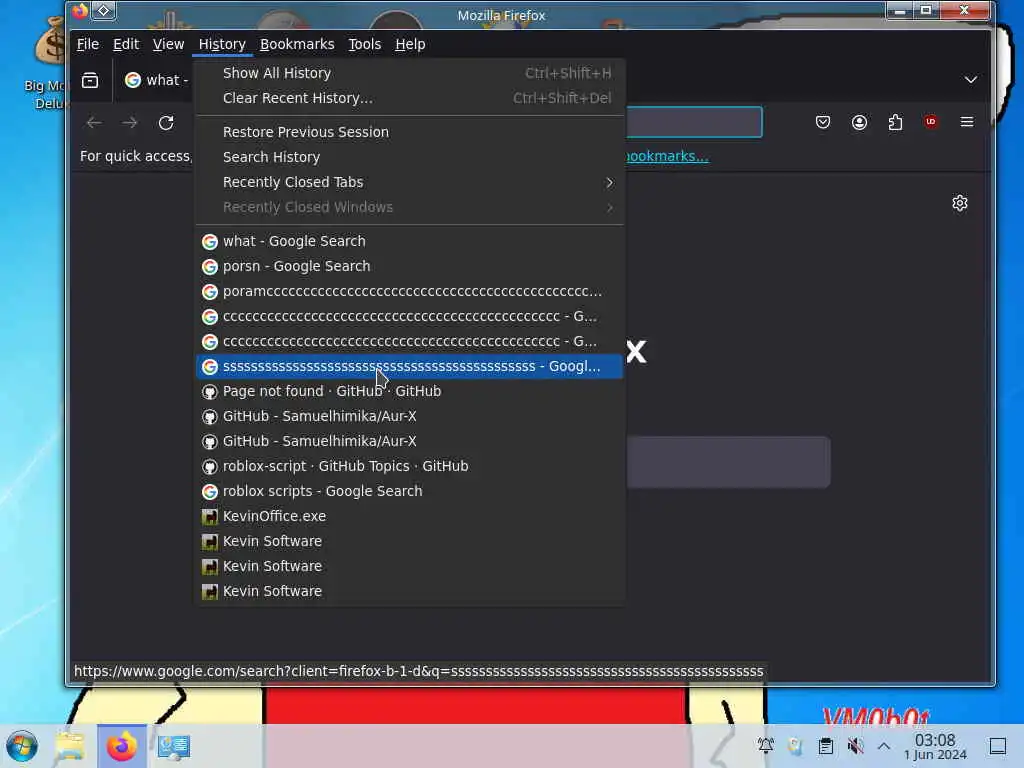Close the History menu
The width and height of the screenshot is (1024, 768).
[x=222, y=44]
